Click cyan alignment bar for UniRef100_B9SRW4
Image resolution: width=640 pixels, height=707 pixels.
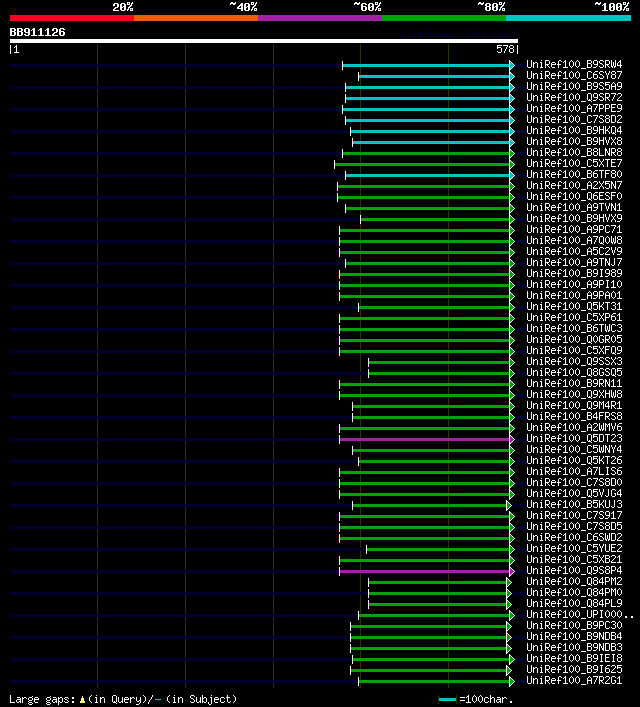(426, 65)
